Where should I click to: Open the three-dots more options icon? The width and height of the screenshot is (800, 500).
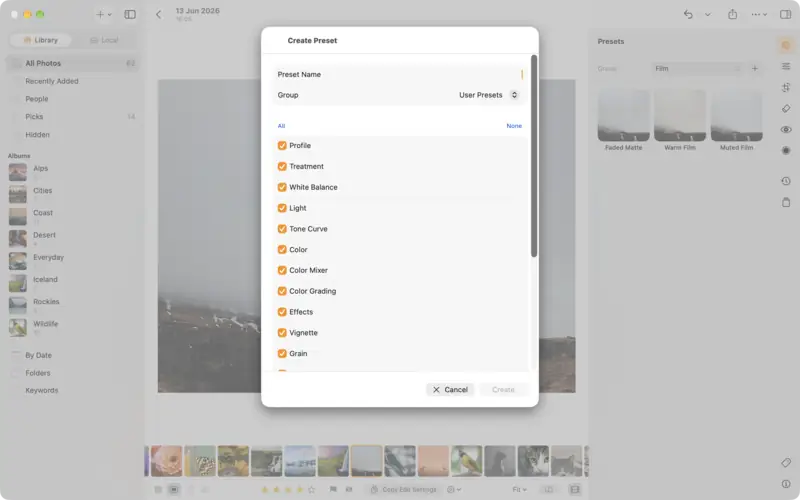pos(759,14)
